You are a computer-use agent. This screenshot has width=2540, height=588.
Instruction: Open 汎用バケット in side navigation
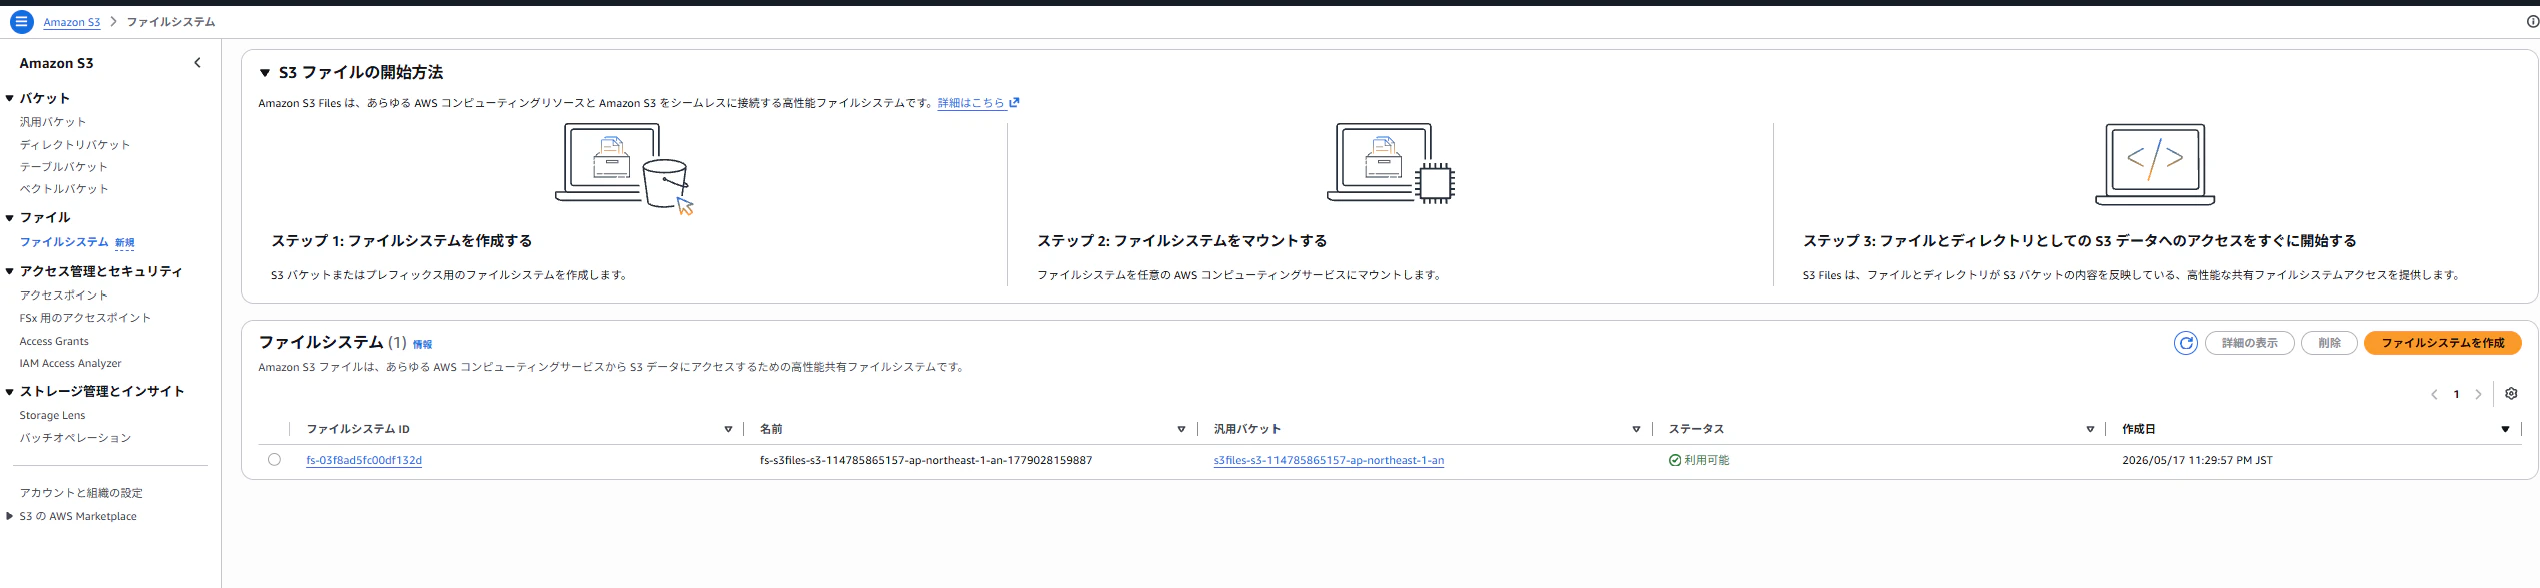pos(53,122)
